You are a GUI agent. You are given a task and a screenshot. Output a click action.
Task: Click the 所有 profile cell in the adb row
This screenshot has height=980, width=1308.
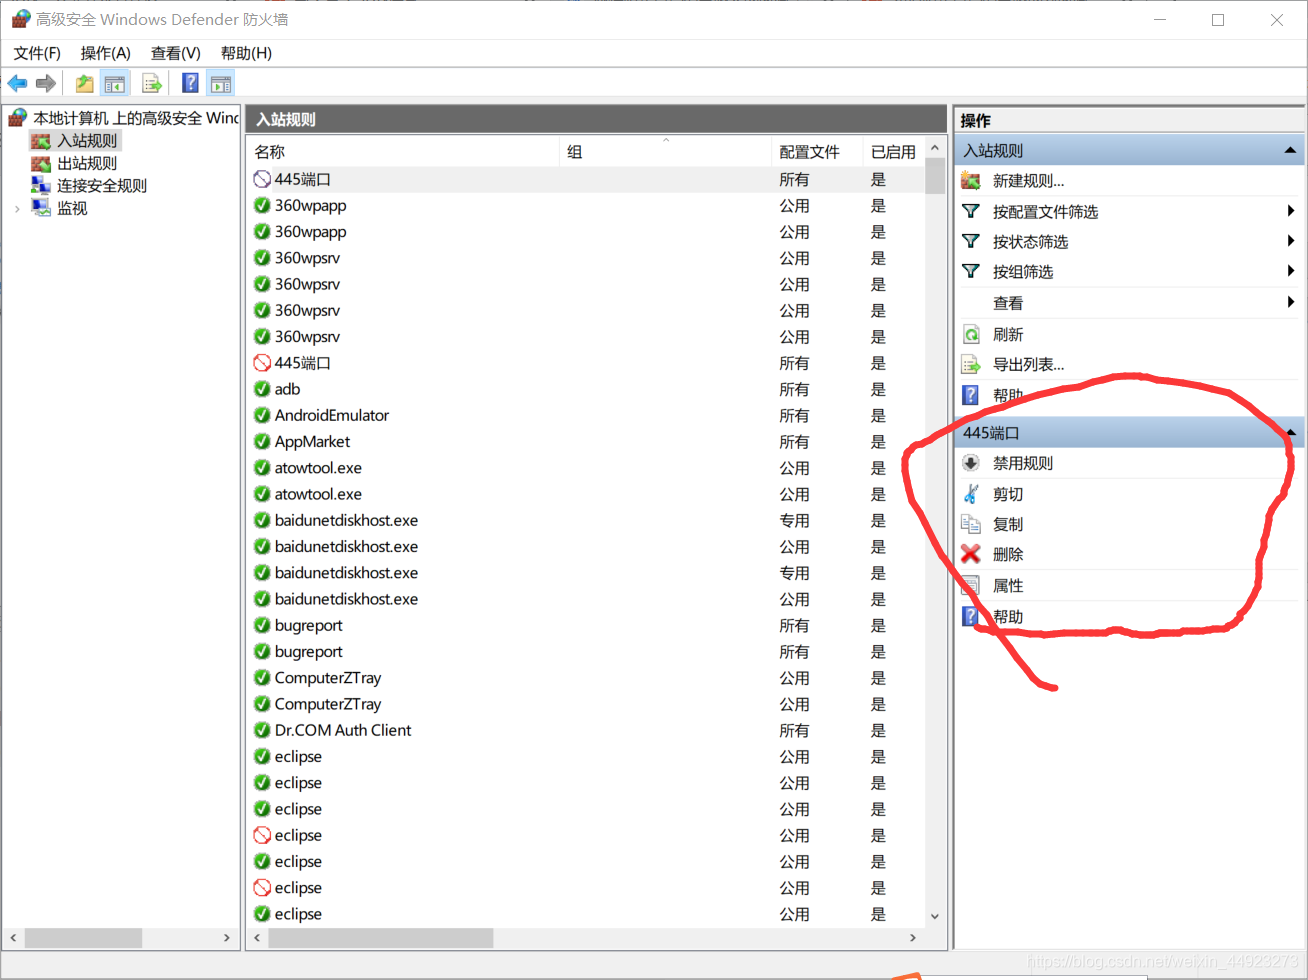(x=794, y=389)
